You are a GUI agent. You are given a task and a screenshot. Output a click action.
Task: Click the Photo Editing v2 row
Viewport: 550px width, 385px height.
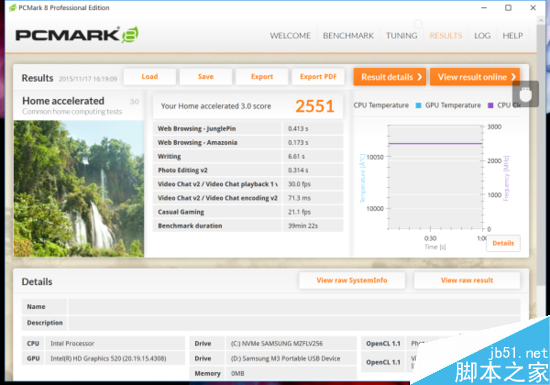point(248,170)
